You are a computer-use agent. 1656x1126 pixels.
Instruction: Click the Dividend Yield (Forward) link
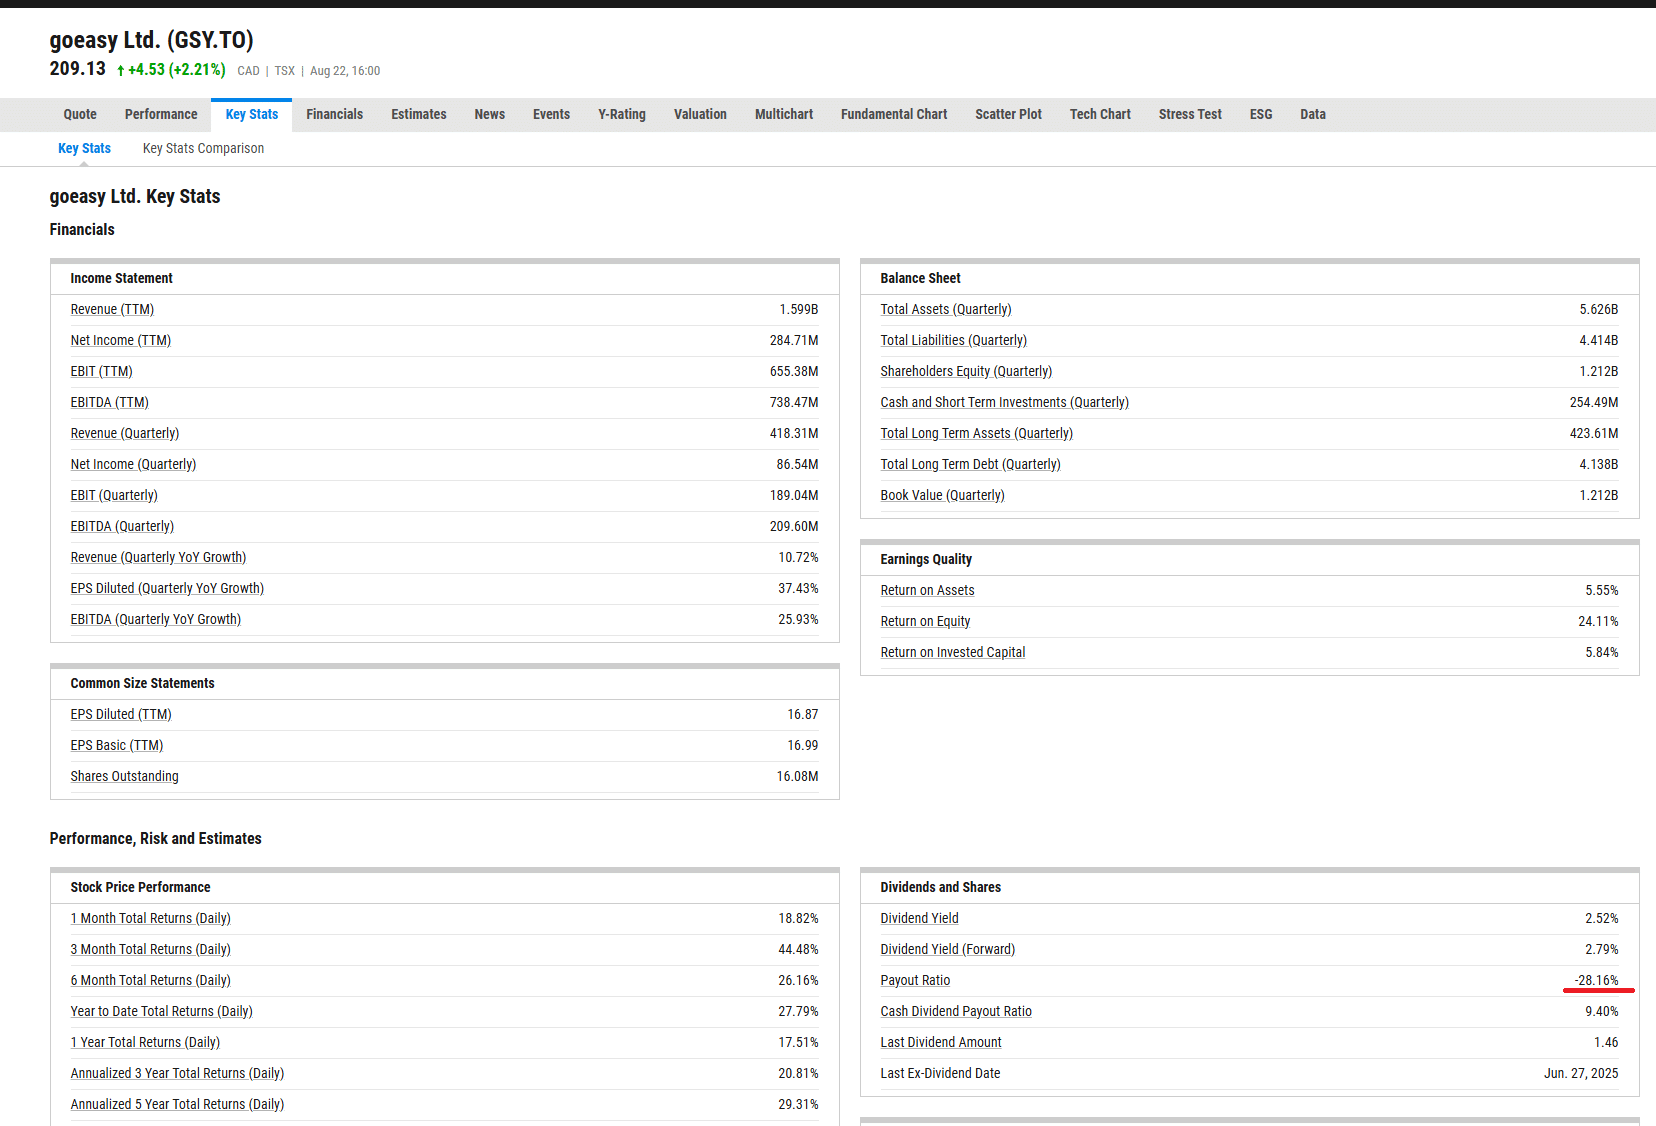946,949
